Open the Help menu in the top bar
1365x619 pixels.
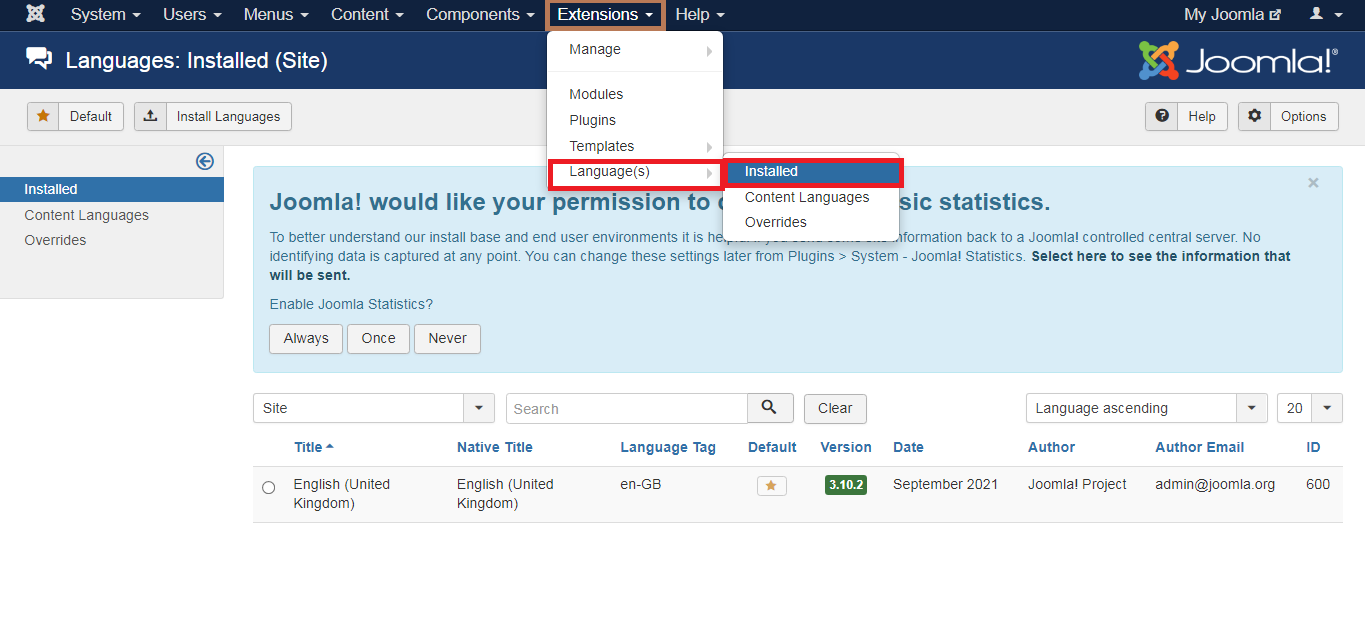coord(700,14)
